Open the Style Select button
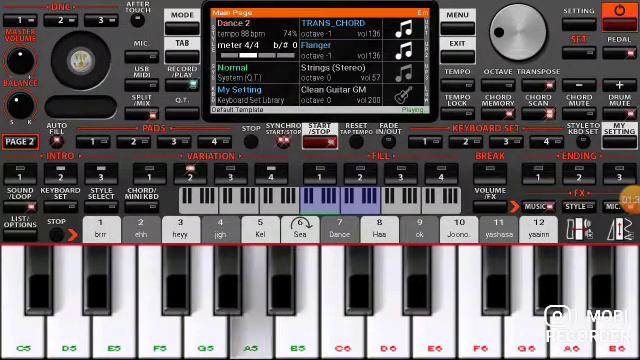Screen dimensions: 640x360 point(101,207)
